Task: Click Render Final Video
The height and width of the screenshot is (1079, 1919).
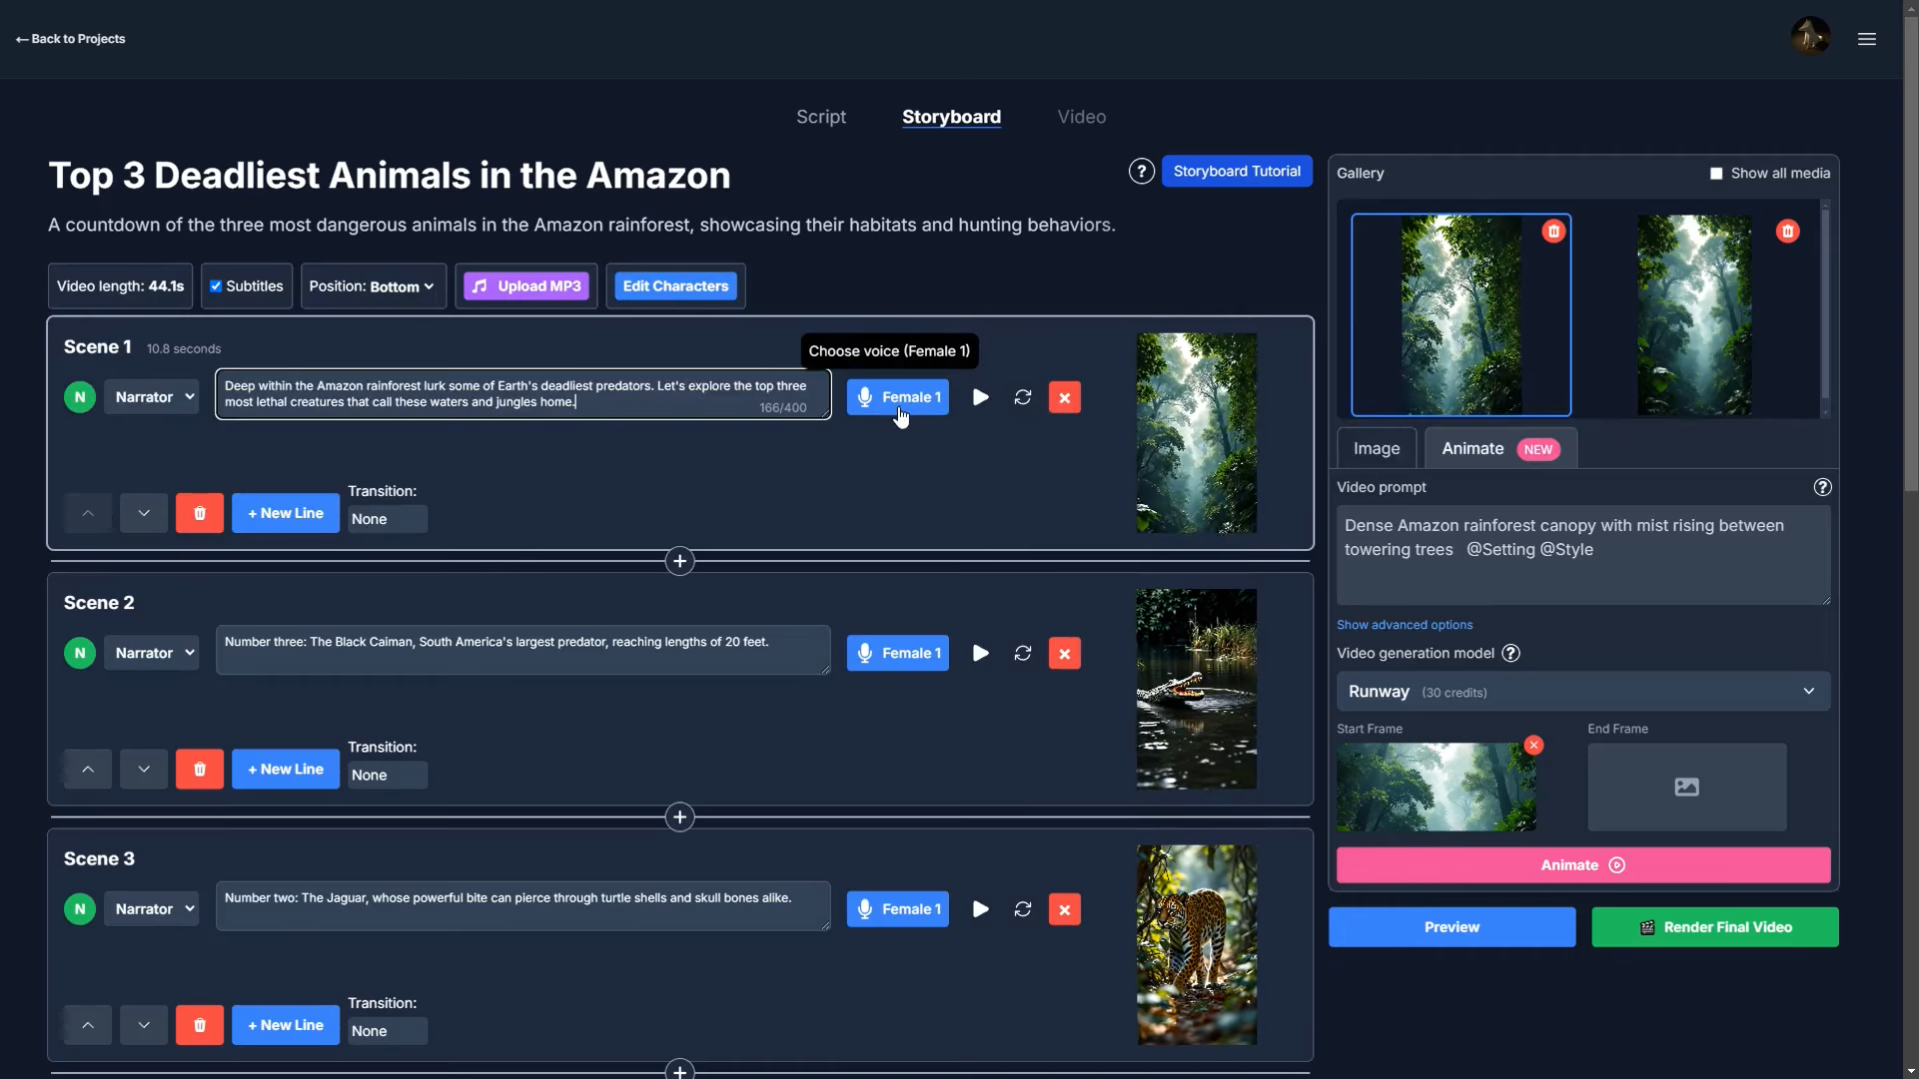Action: [1713, 926]
